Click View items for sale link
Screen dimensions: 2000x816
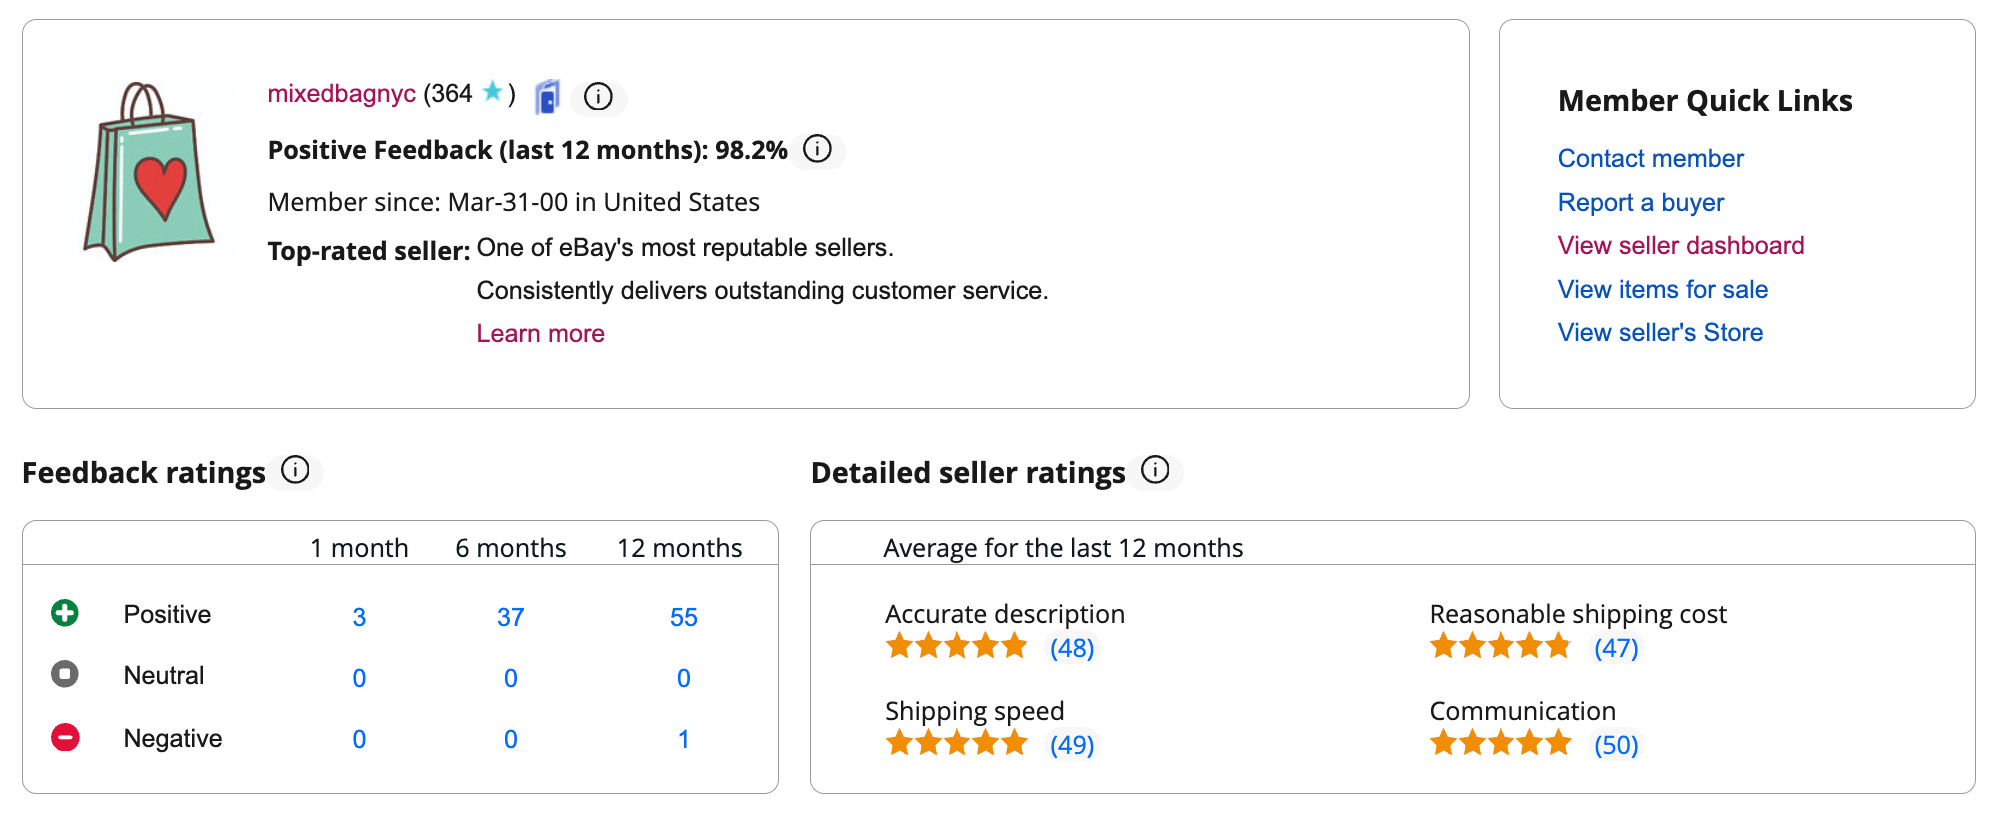point(1662,290)
